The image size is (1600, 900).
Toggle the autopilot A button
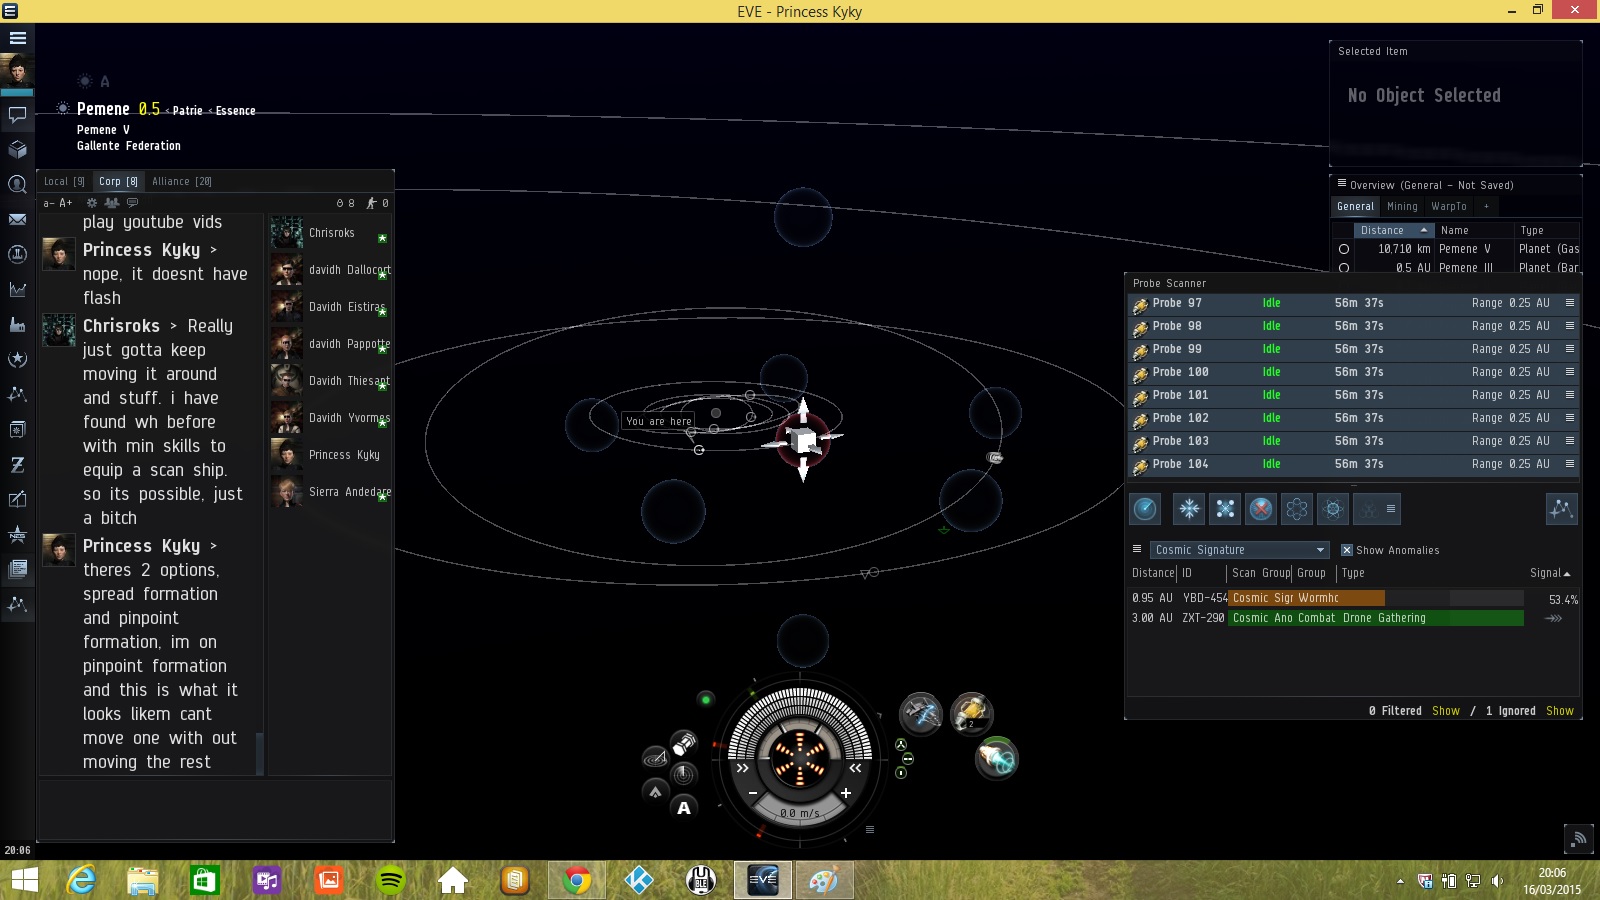[684, 808]
